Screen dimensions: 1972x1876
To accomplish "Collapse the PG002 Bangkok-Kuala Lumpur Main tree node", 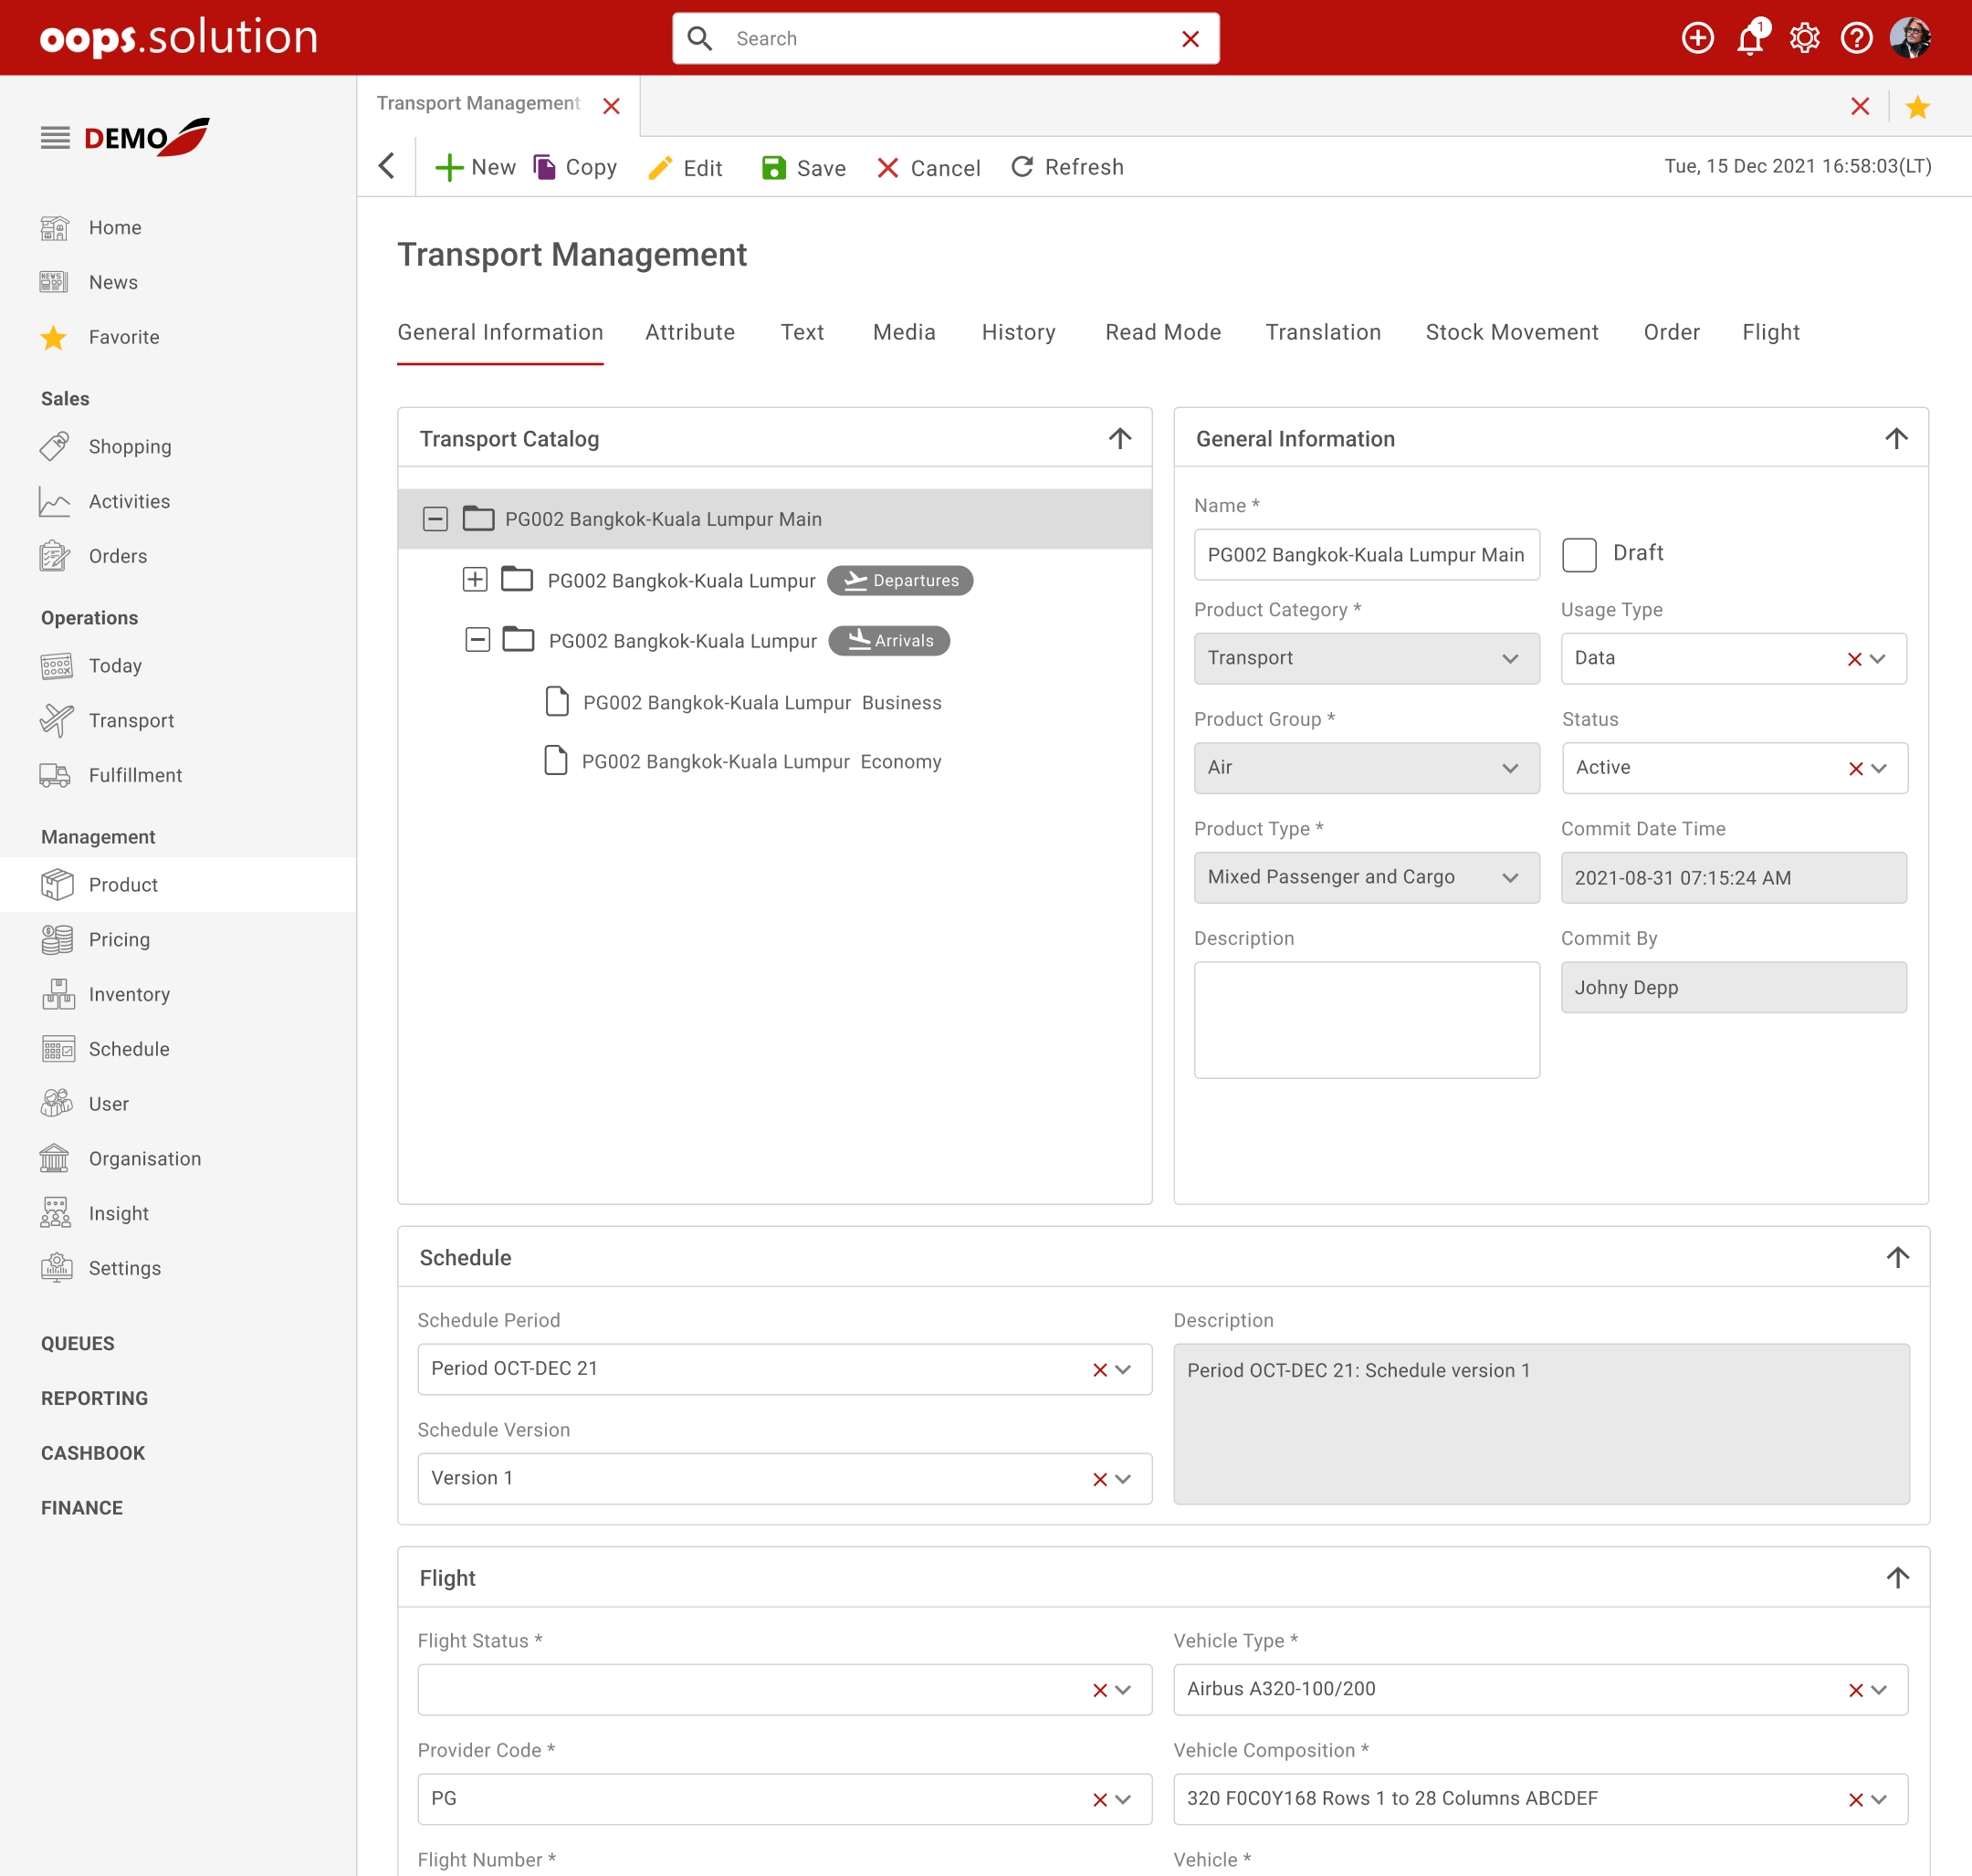I will (435, 519).
